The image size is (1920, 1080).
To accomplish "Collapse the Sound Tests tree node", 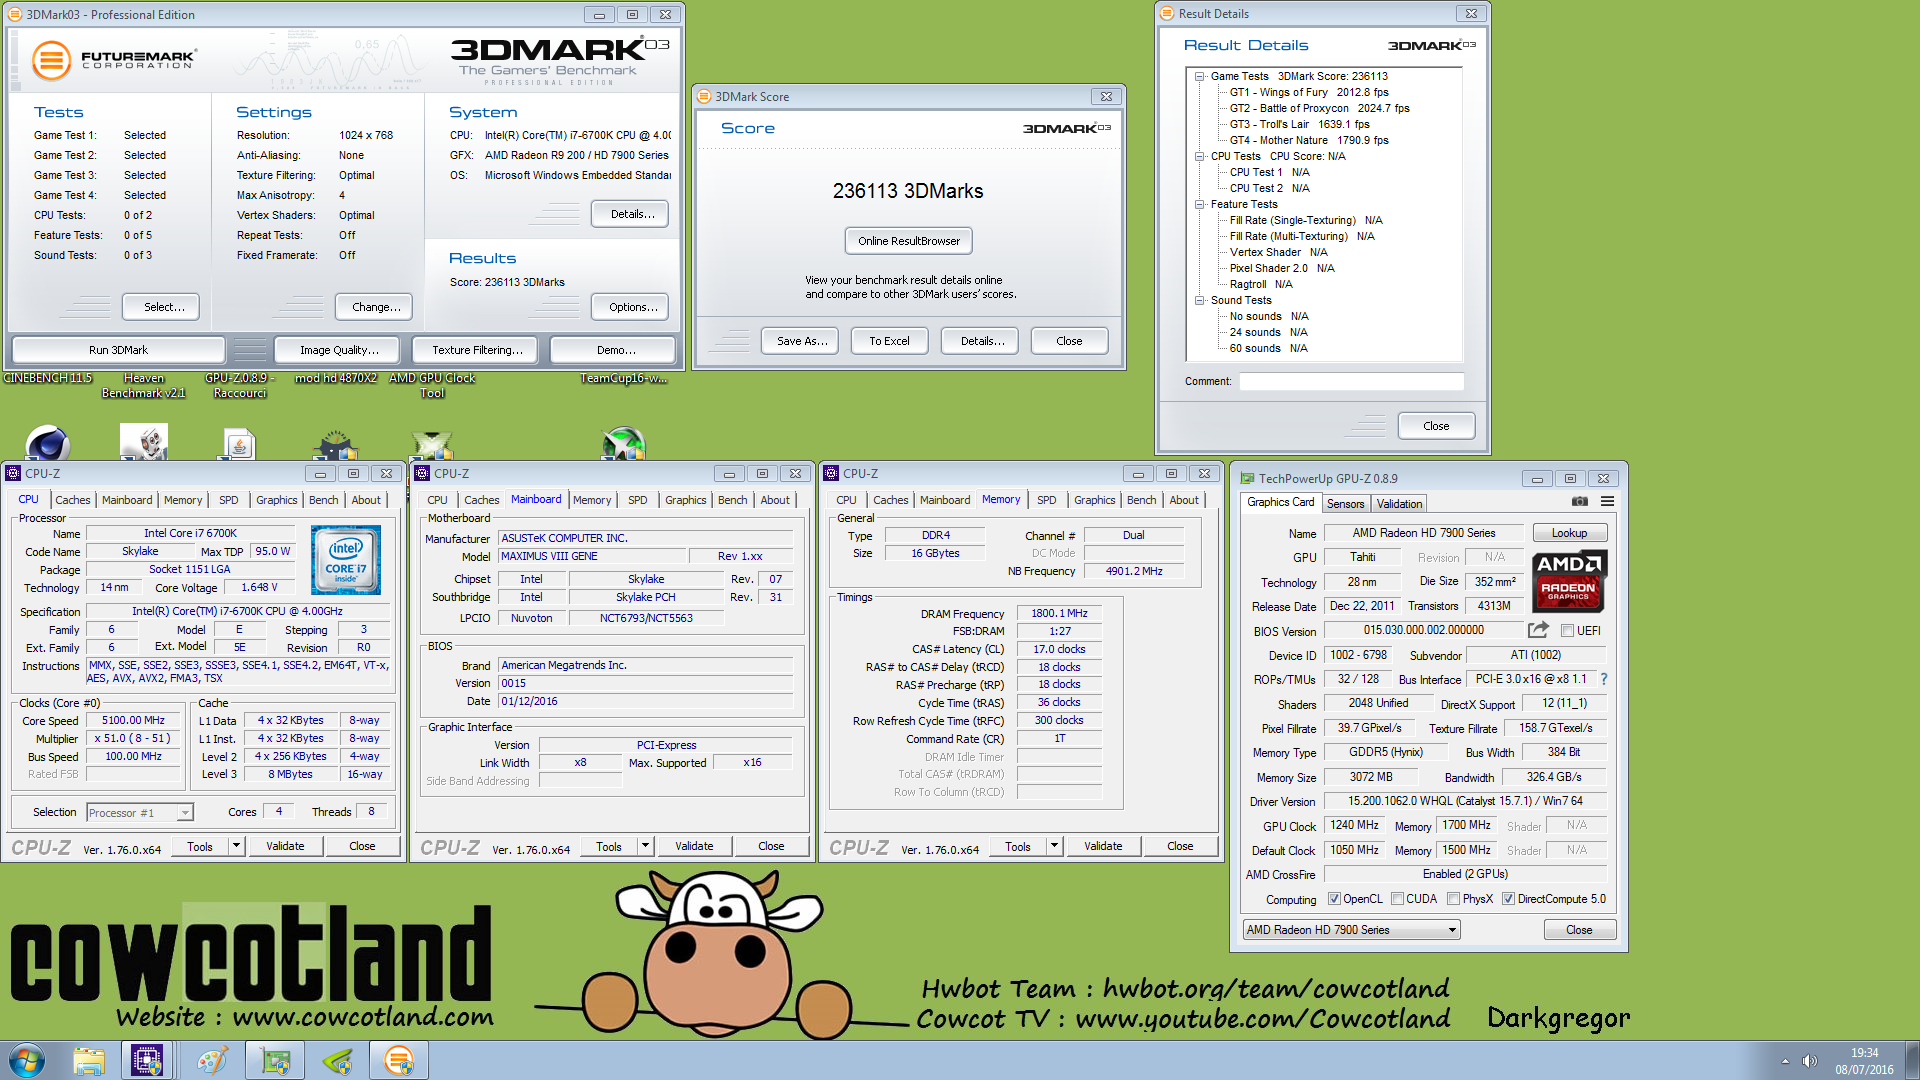I will [x=1199, y=300].
